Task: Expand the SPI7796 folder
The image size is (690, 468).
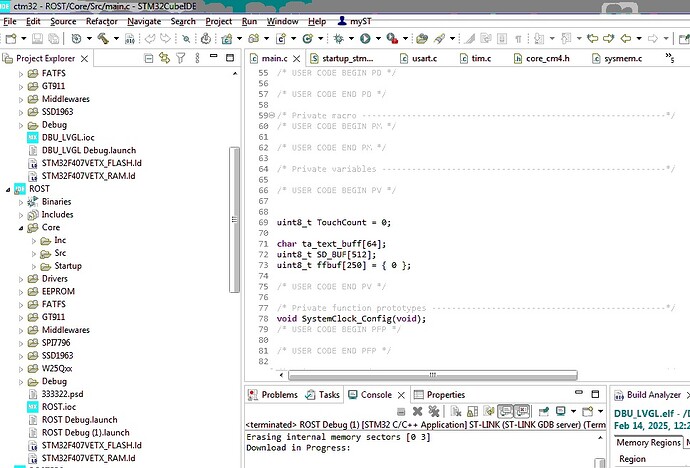Action: pos(21,344)
